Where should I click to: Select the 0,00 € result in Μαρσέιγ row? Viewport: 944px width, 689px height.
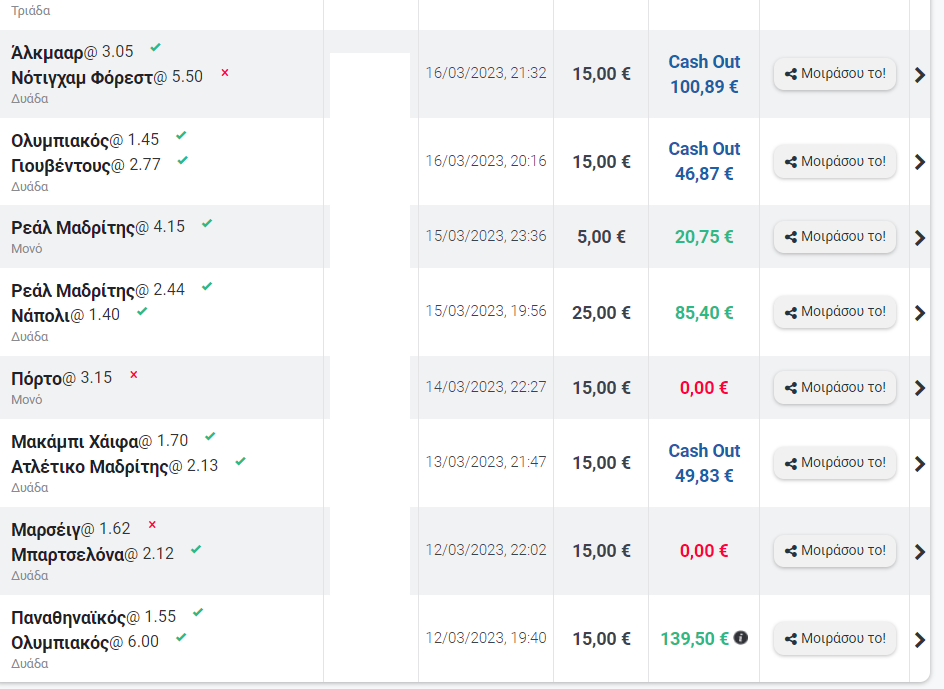click(704, 551)
